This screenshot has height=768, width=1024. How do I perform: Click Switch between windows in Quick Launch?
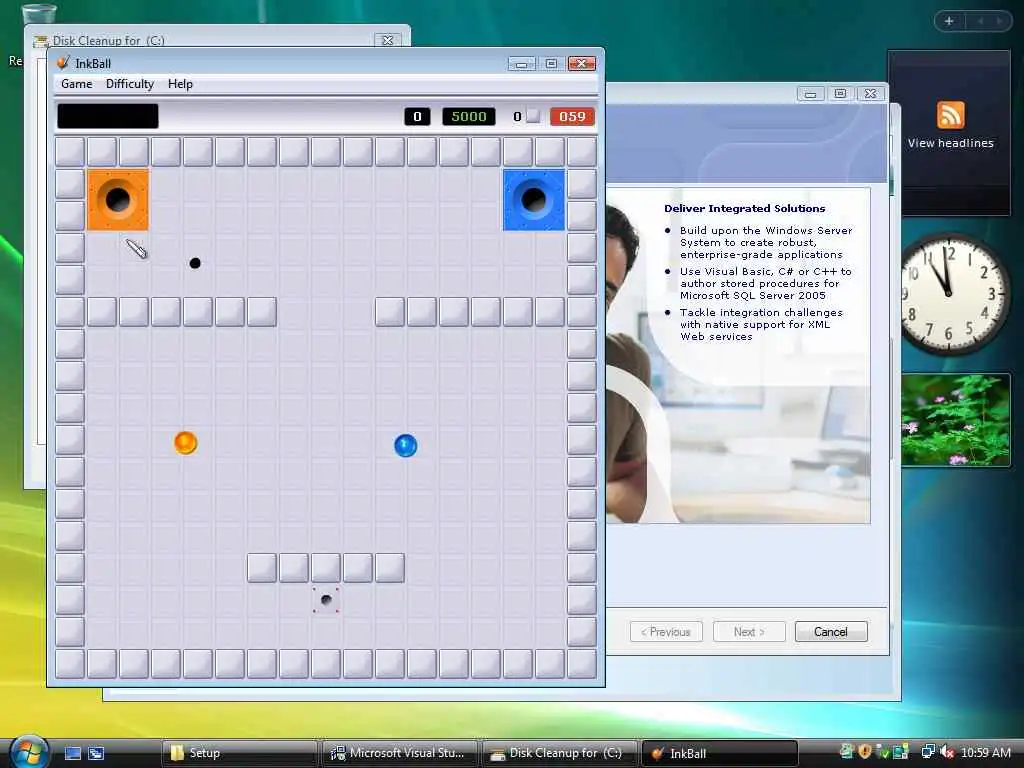pyautogui.click(x=96, y=753)
